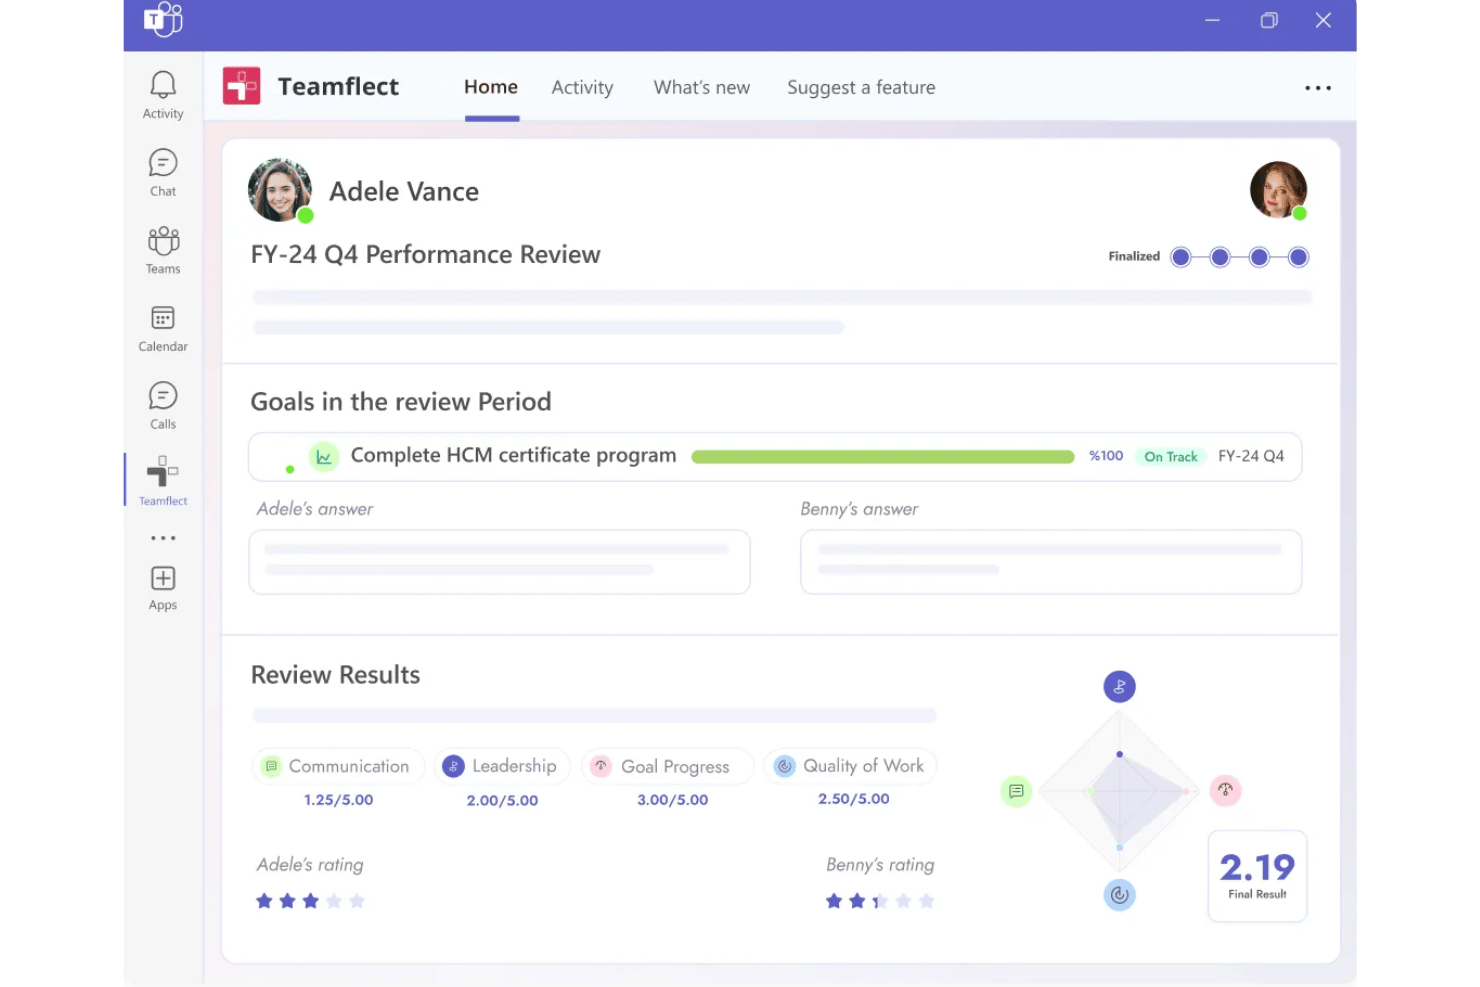Click the Goals in the review Period heading

point(401,402)
